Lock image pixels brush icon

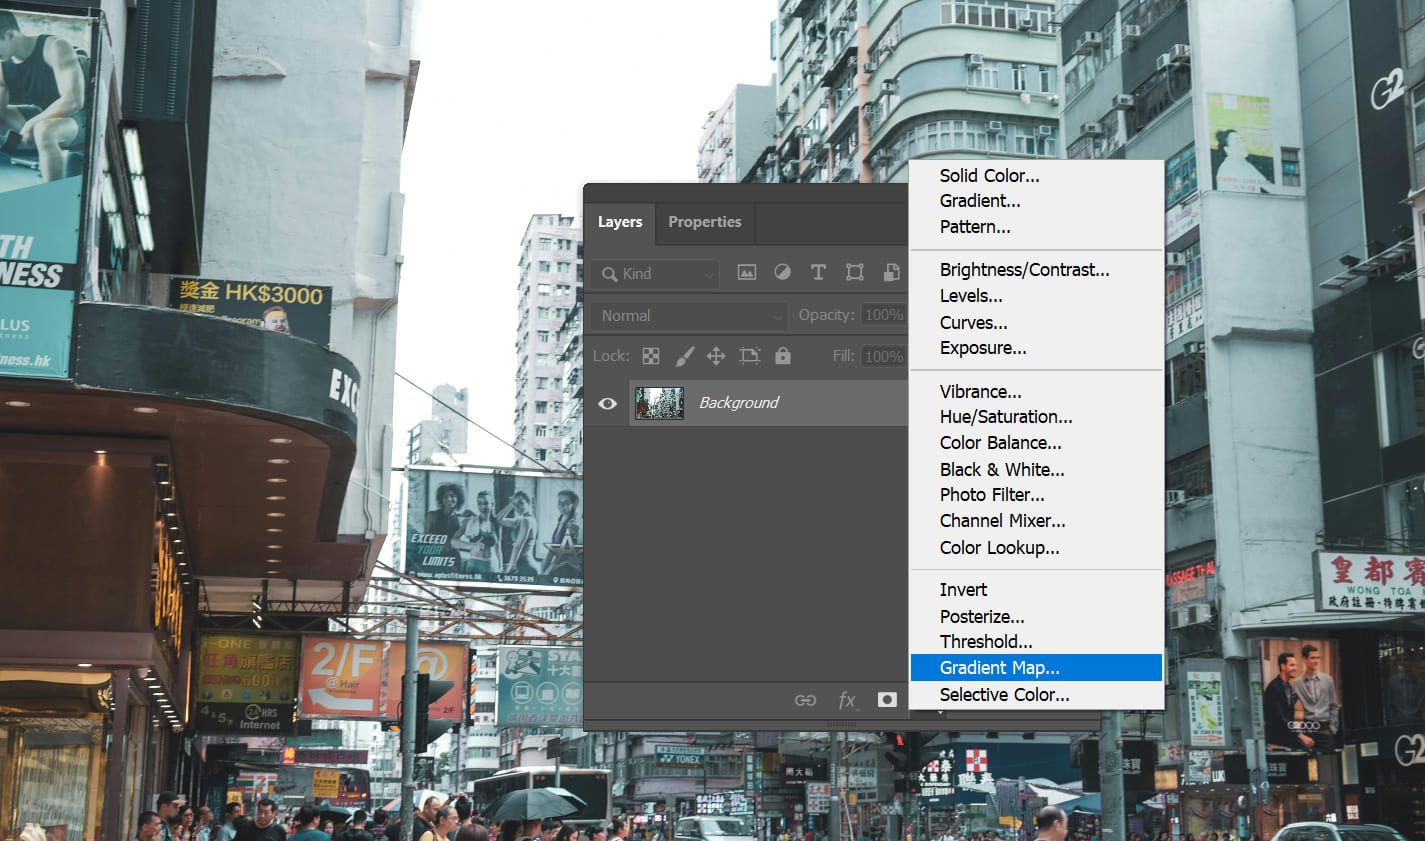point(684,356)
